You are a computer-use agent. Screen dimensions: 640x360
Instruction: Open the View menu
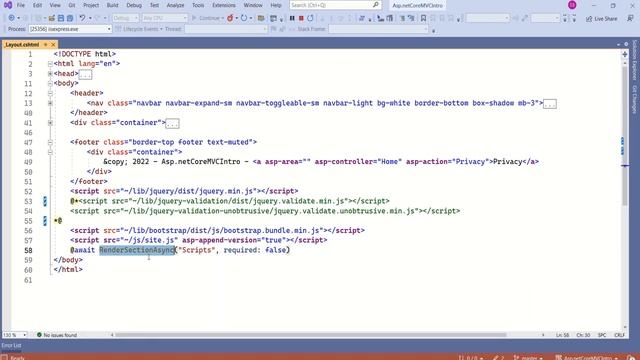tap(55, 5)
